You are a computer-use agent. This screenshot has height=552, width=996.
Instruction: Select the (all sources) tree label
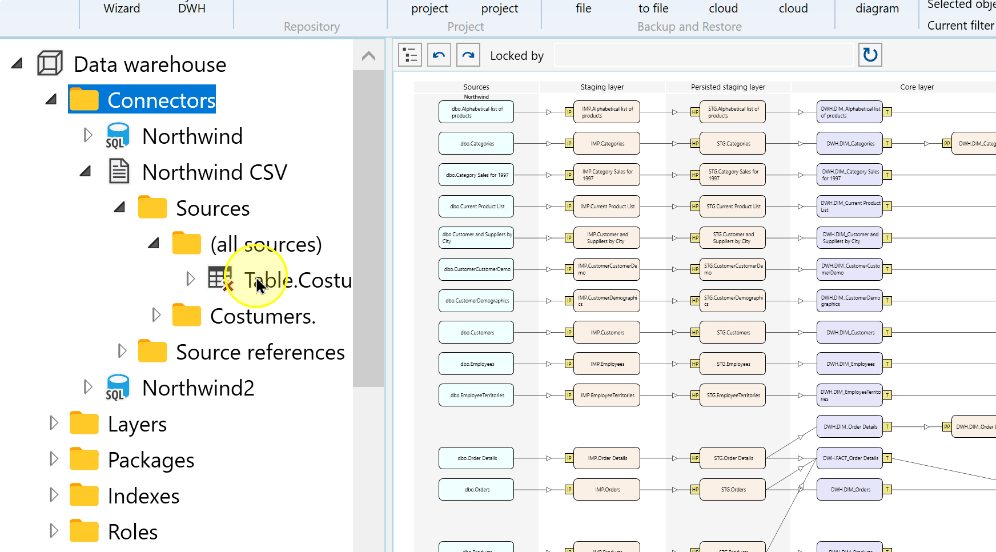coord(266,244)
